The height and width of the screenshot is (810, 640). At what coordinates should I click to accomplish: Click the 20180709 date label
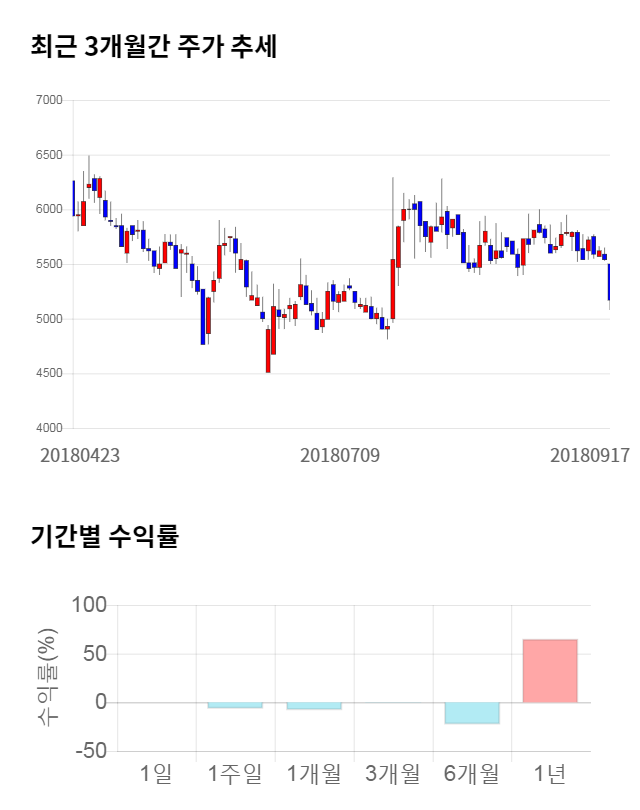click(340, 454)
